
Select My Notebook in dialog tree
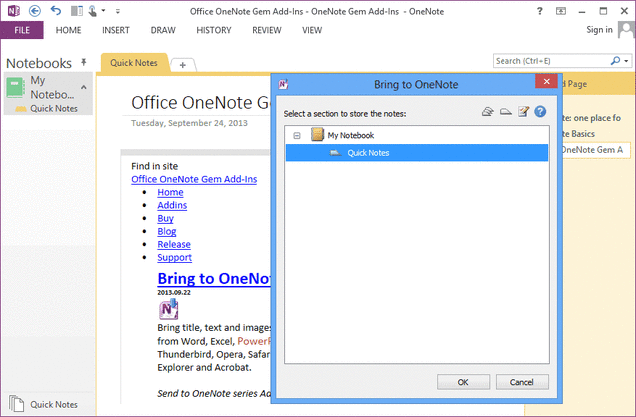point(350,135)
